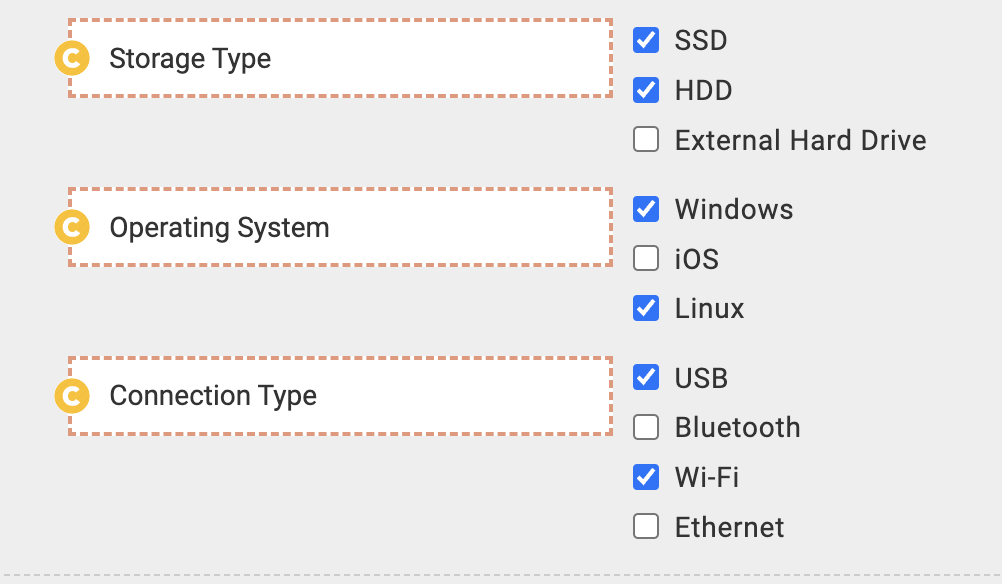Screen dimensions: 1002x584
Task: Select the Ethernet checkbox
Action: tap(646, 526)
